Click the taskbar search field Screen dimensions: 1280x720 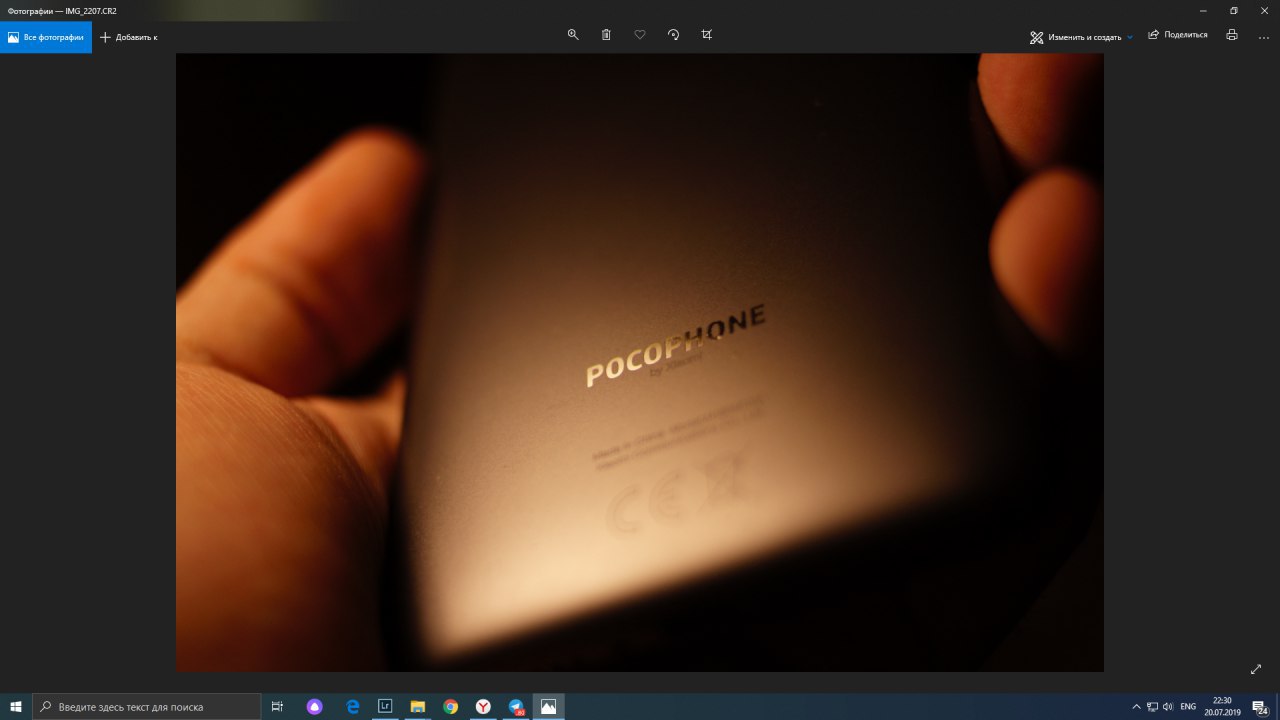pos(147,706)
